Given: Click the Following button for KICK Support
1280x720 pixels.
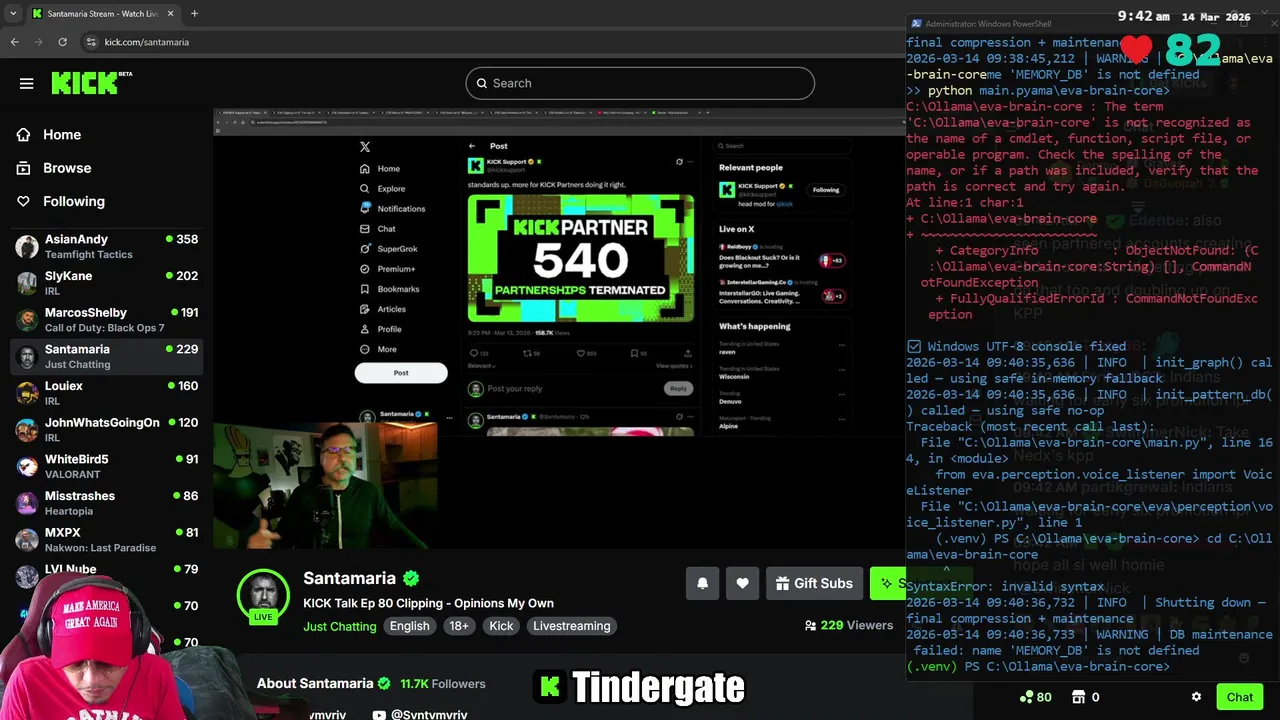Looking at the screenshot, I should (x=826, y=190).
